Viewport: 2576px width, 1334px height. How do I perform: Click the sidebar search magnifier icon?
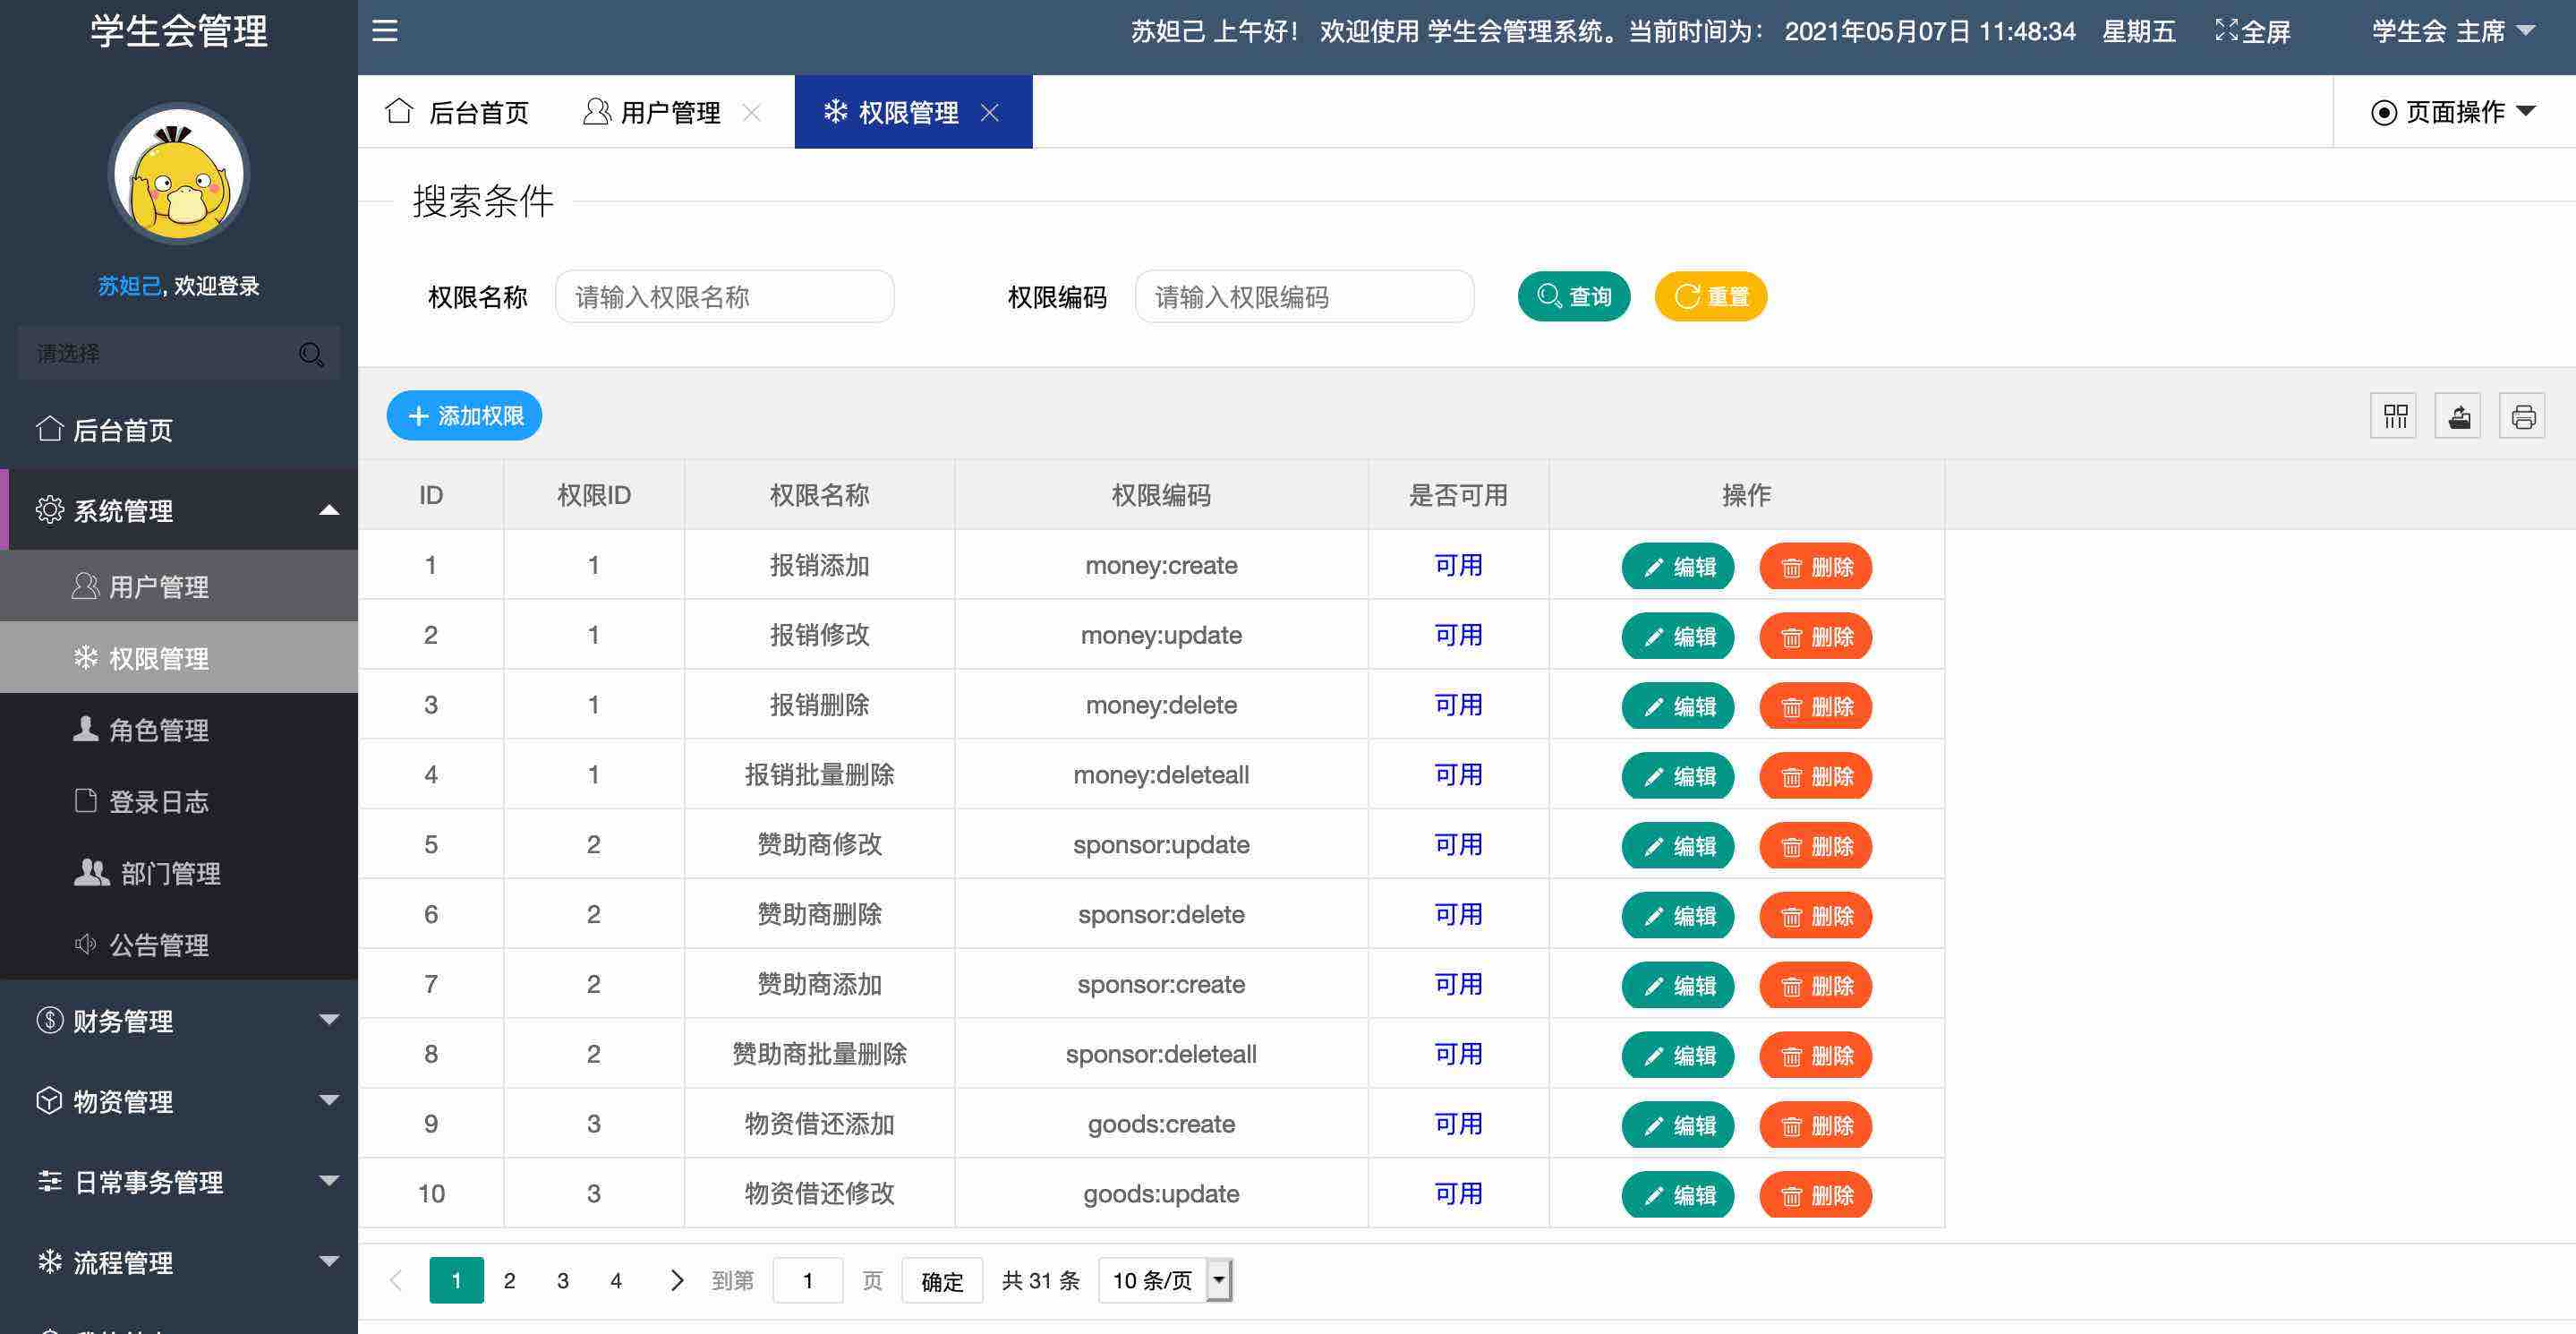point(311,354)
